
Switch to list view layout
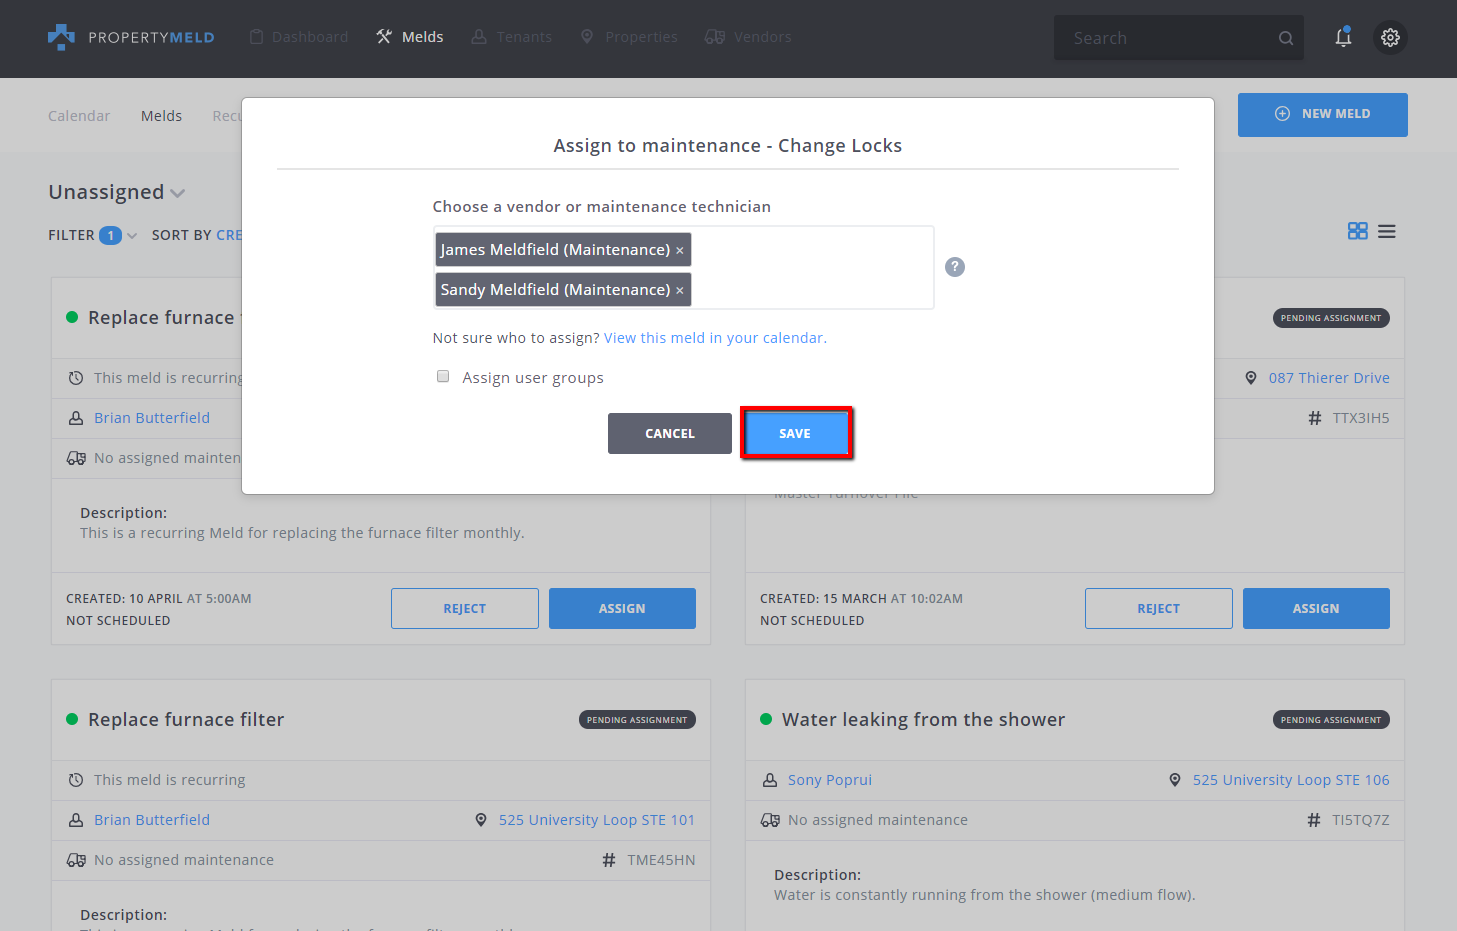click(x=1386, y=231)
